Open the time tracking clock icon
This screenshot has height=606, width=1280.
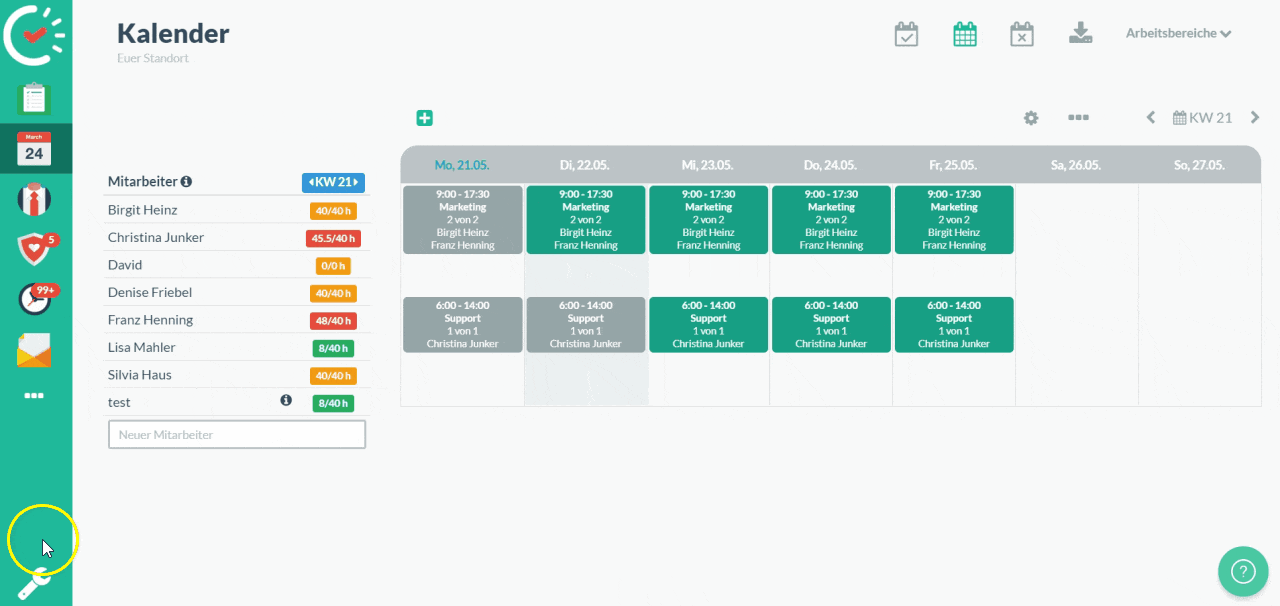pyautogui.click(x=34, y=298)
